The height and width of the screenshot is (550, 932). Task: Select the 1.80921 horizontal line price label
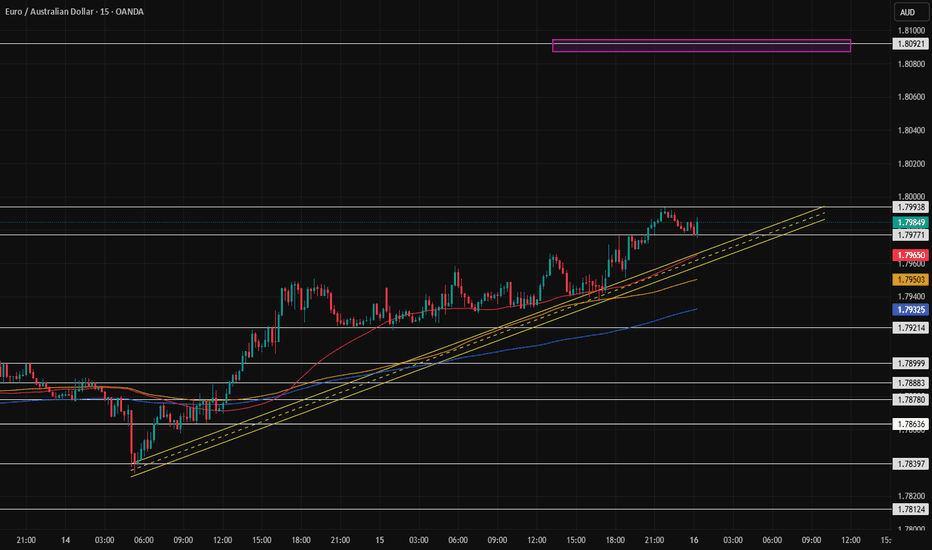[911, 44]
